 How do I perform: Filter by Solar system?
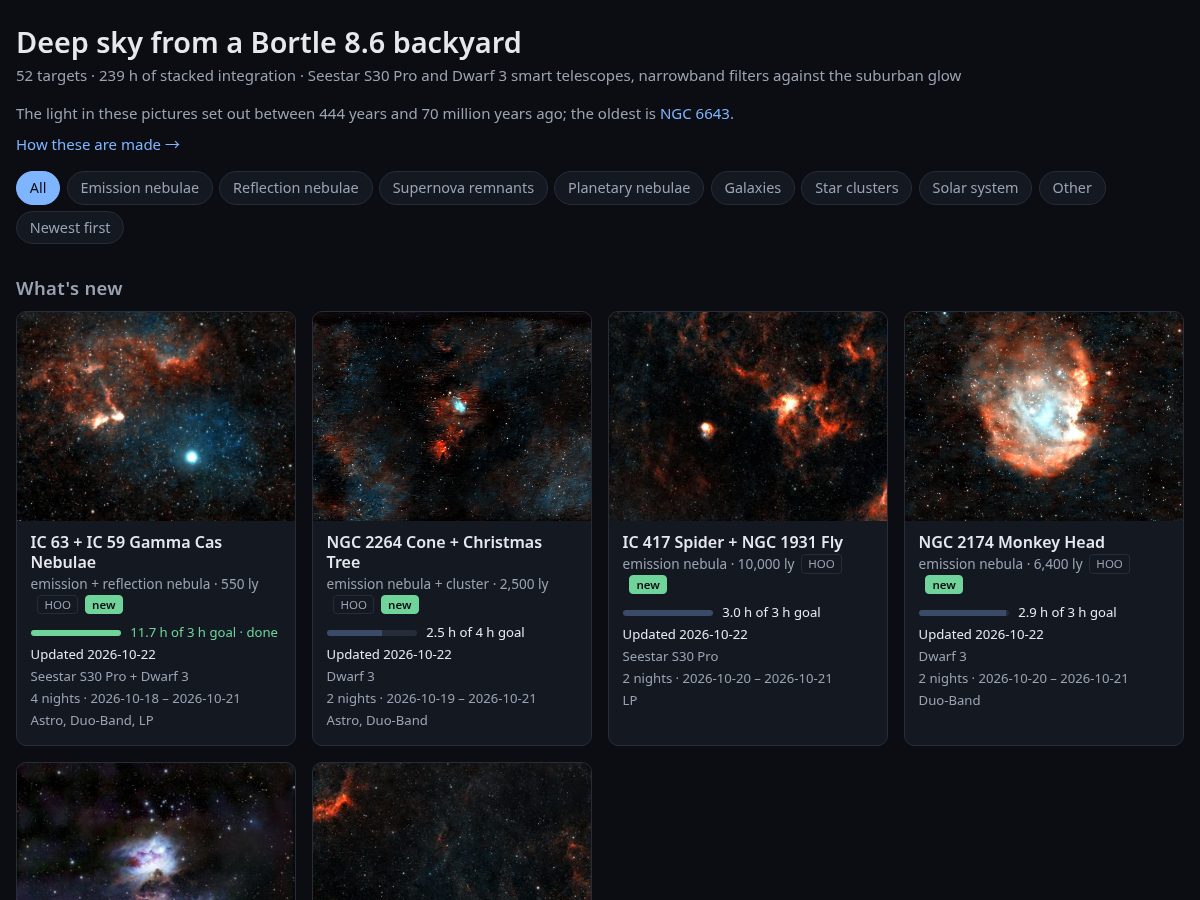(x=975, y=188)
